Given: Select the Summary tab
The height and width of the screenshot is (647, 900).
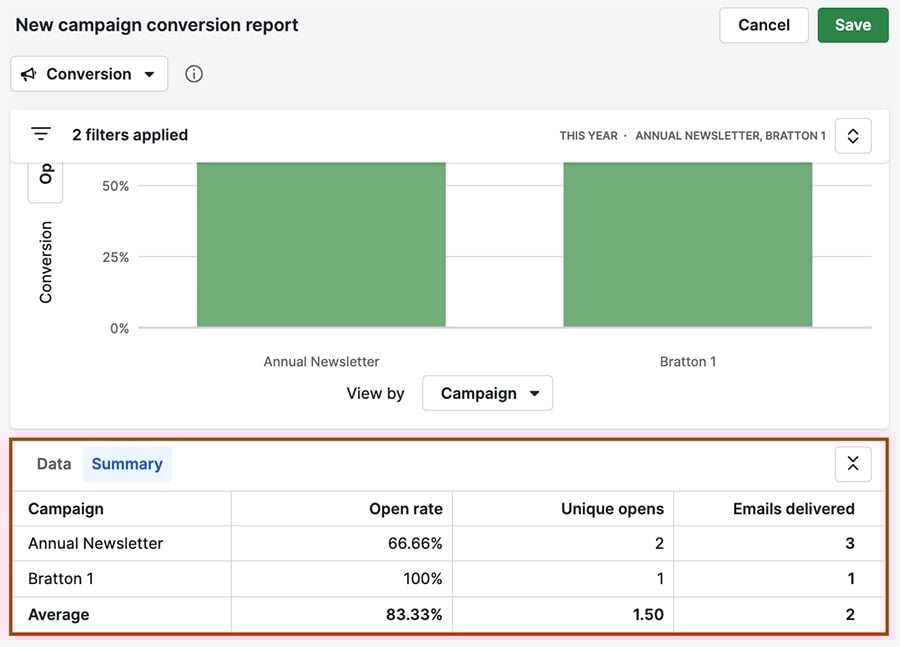Looking at the screenshot, I should pos(127,463).
